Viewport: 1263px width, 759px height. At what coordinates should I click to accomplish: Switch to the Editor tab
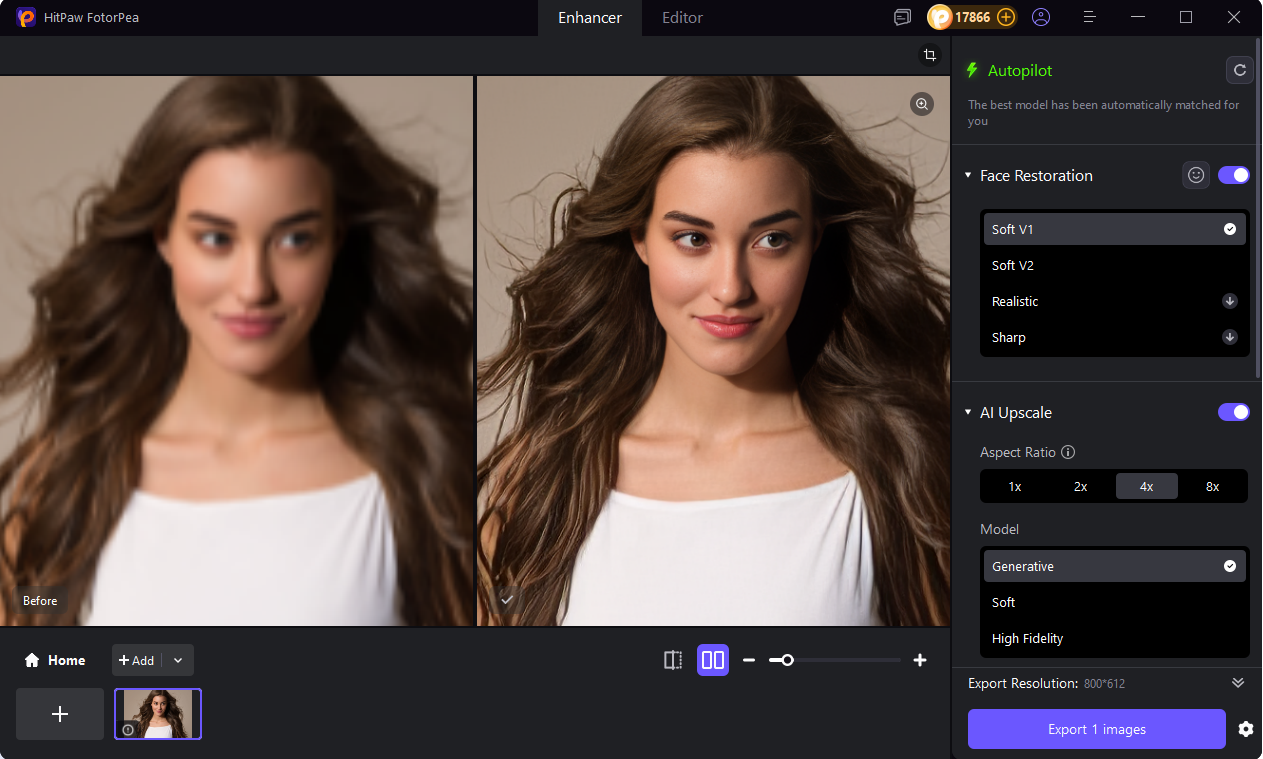tap(681, 17)
